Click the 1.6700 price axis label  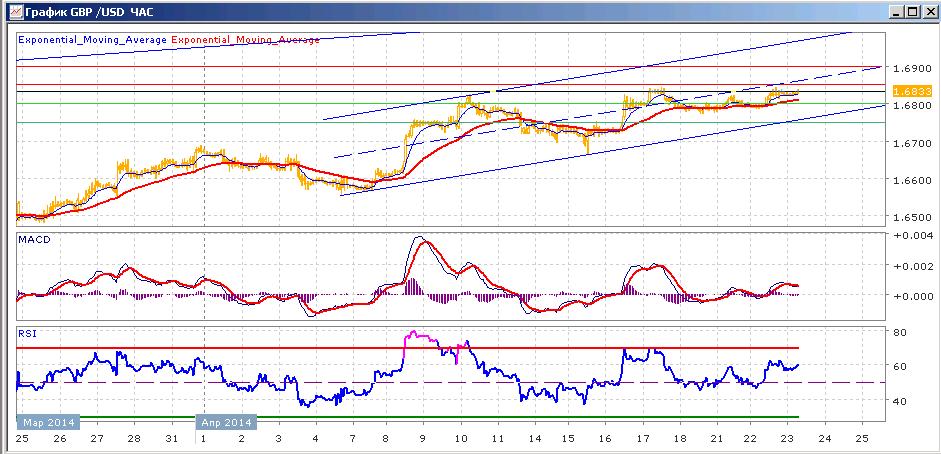[912, 143]
